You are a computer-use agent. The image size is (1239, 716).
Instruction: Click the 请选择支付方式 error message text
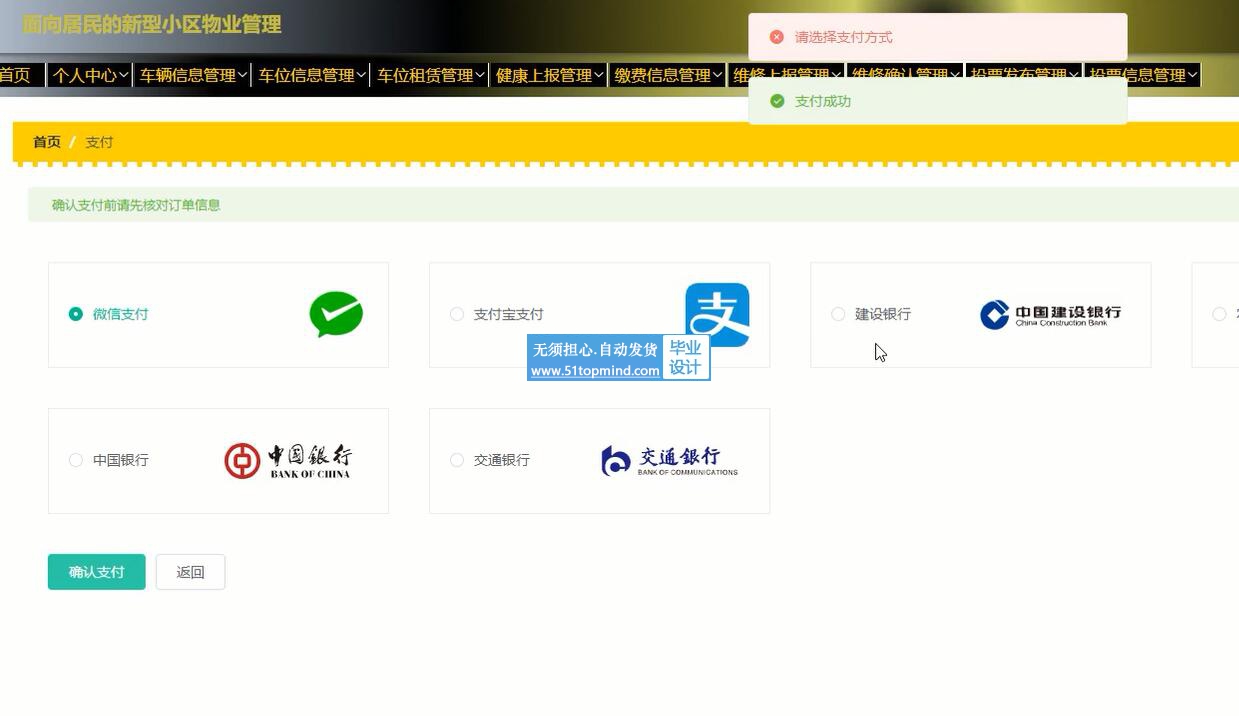(x=844, y=37)
